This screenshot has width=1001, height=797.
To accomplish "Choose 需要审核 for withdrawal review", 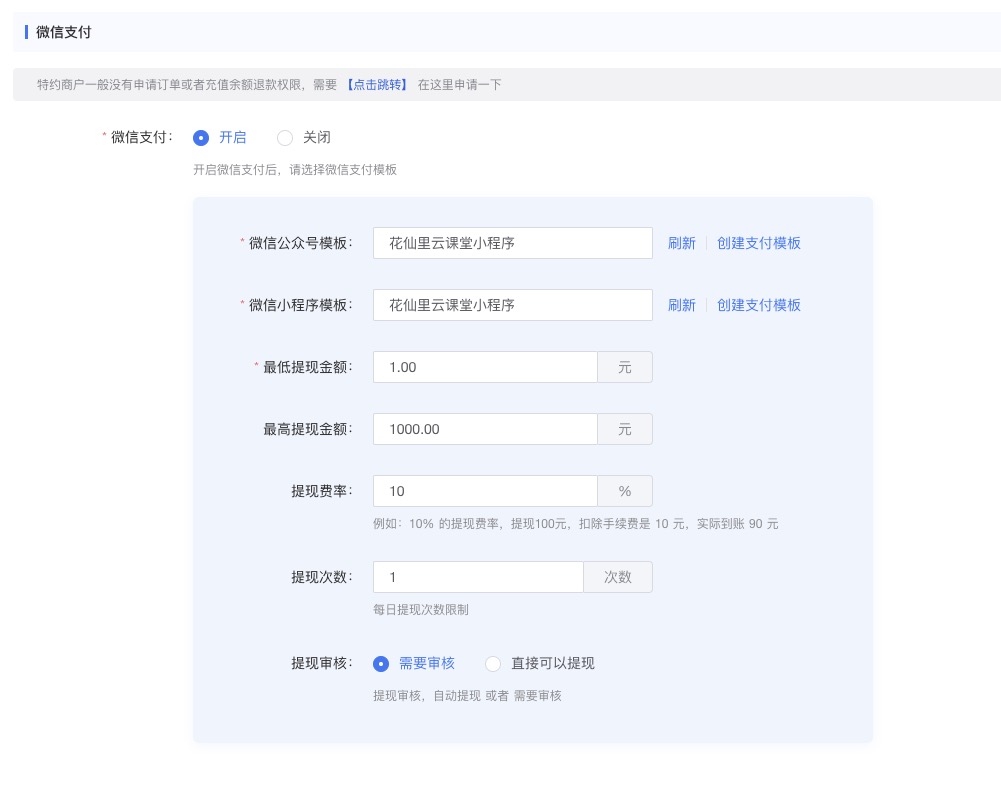I will click(381, 664).
